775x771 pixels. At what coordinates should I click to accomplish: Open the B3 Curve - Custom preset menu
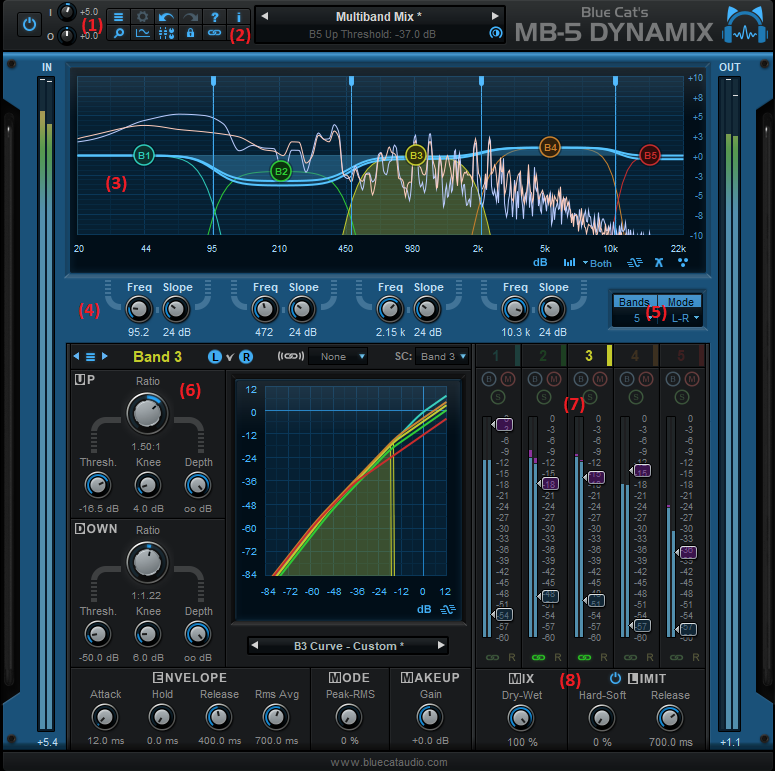(x=348, y=646)
